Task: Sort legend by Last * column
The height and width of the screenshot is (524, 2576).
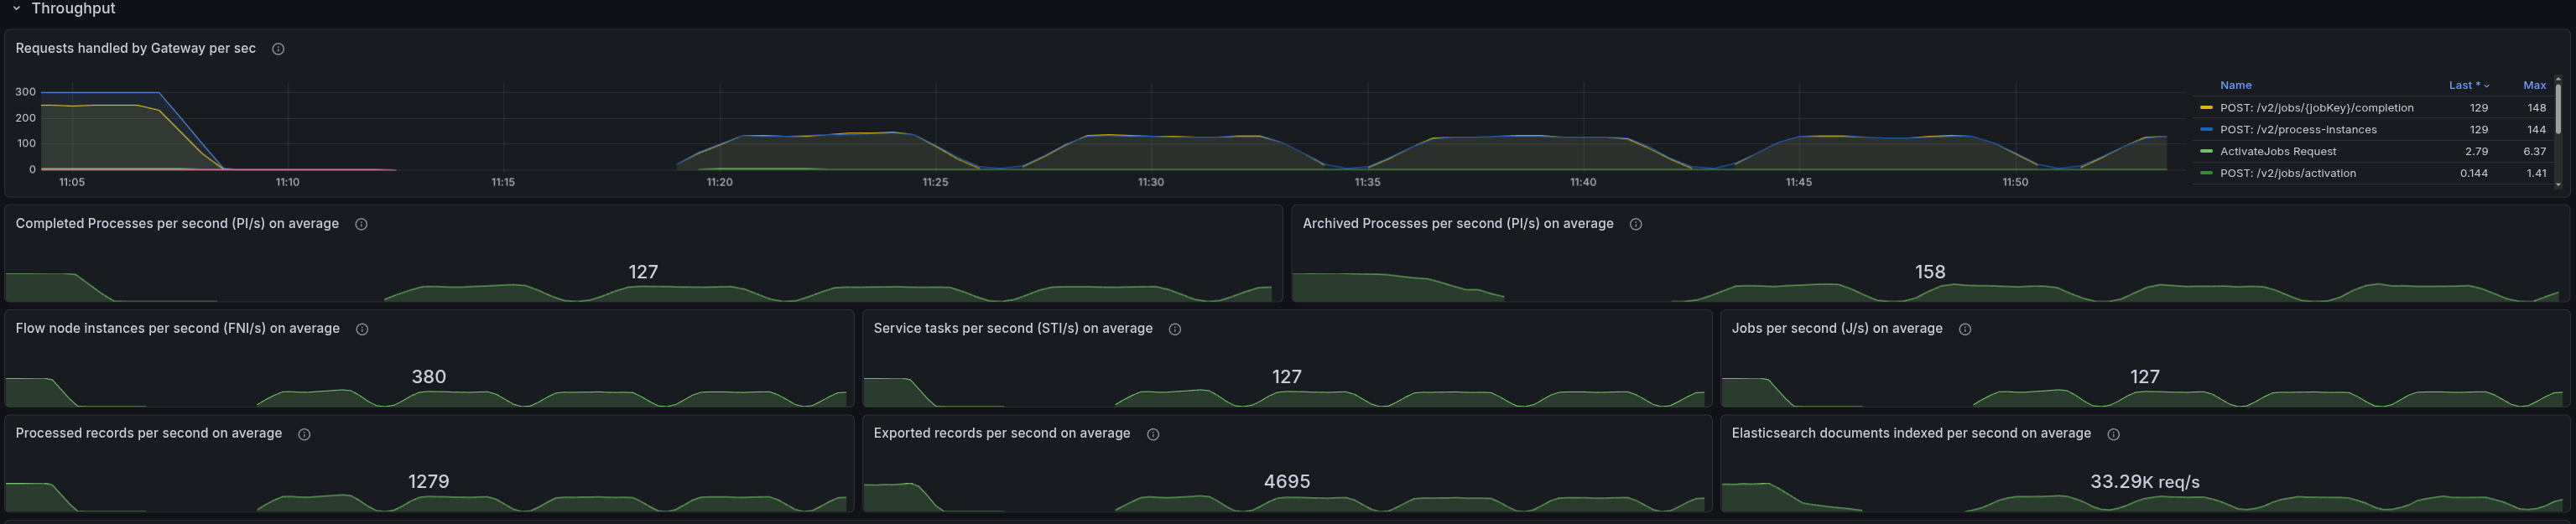Action: tap(2466, 86)
